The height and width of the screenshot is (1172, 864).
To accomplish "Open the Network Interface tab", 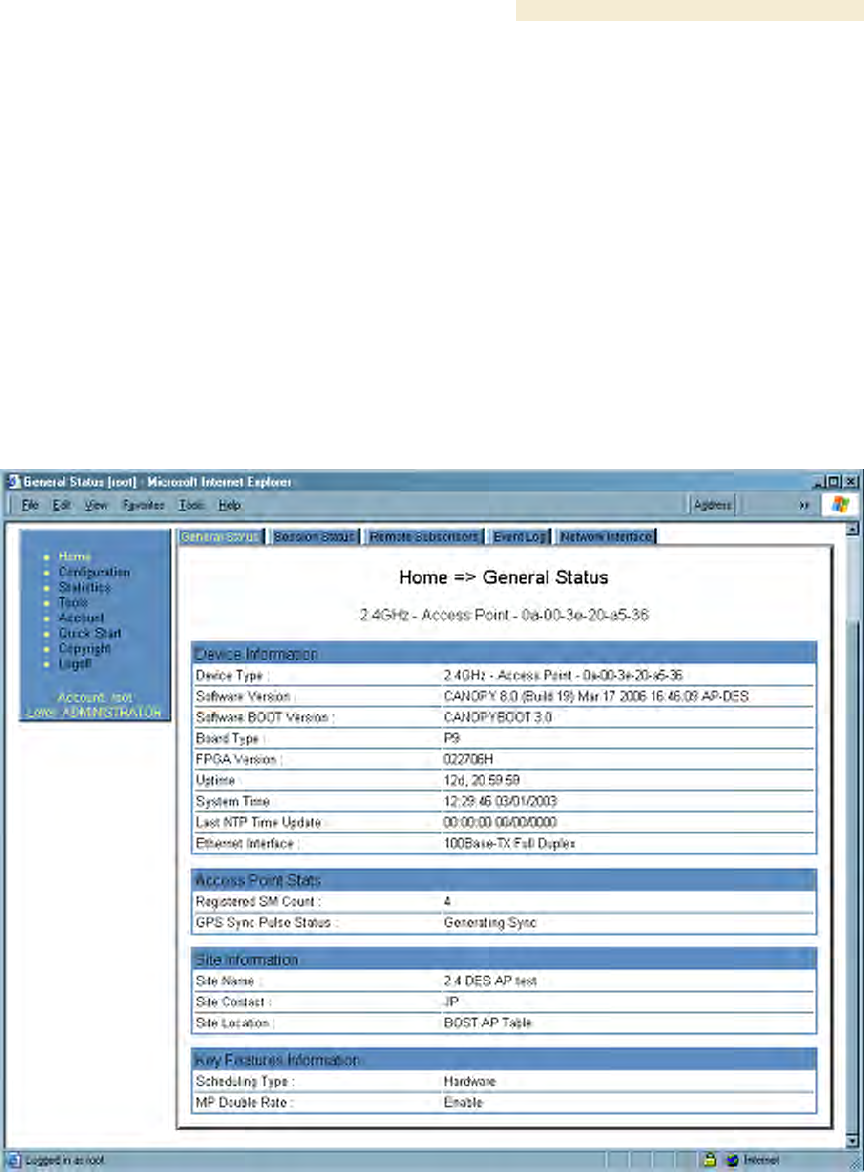I will point(606,537).
